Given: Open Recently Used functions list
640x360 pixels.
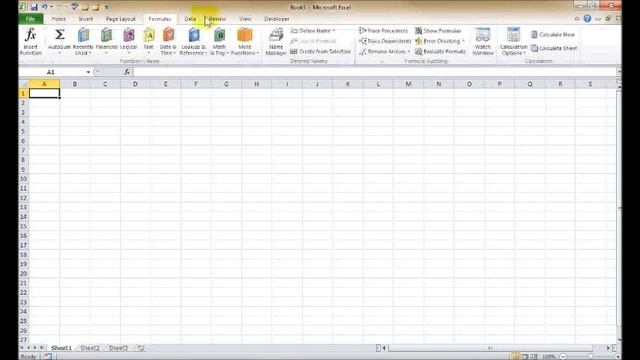Looking at the screenshot, I should (83, 41).
